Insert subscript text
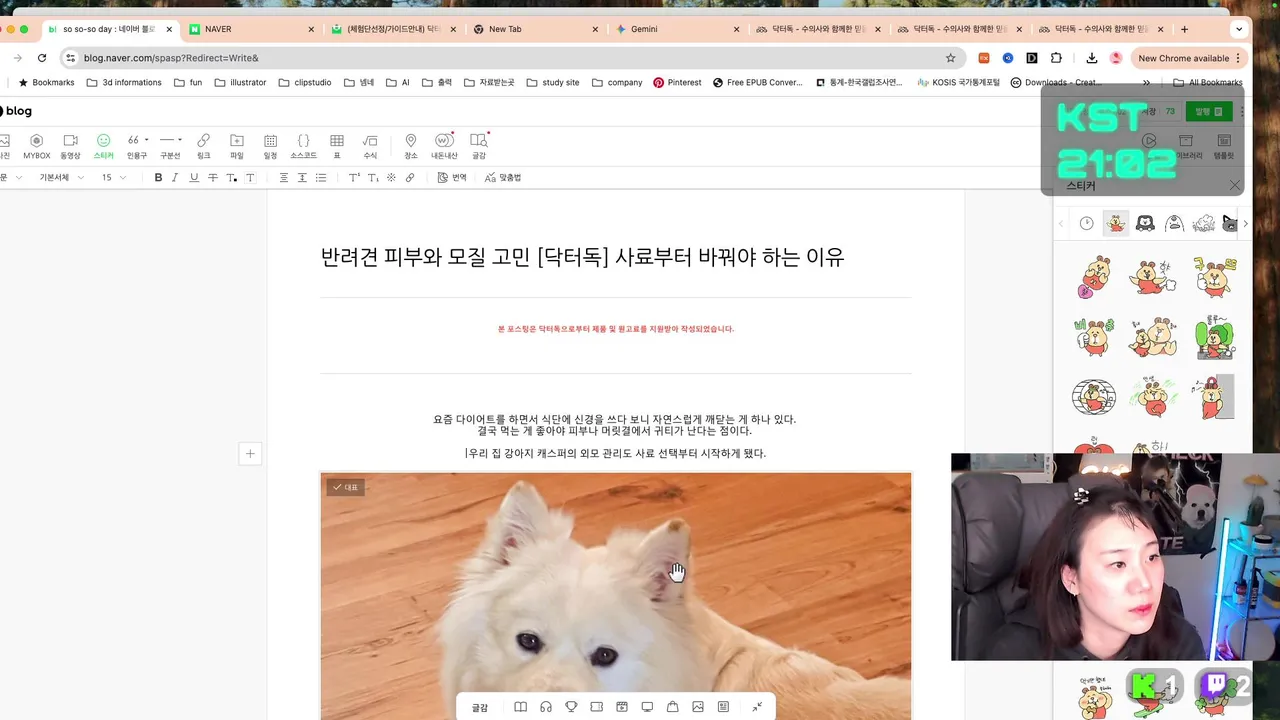Image resolution: width=1280 pixels, height=720 pixels. 372,177
